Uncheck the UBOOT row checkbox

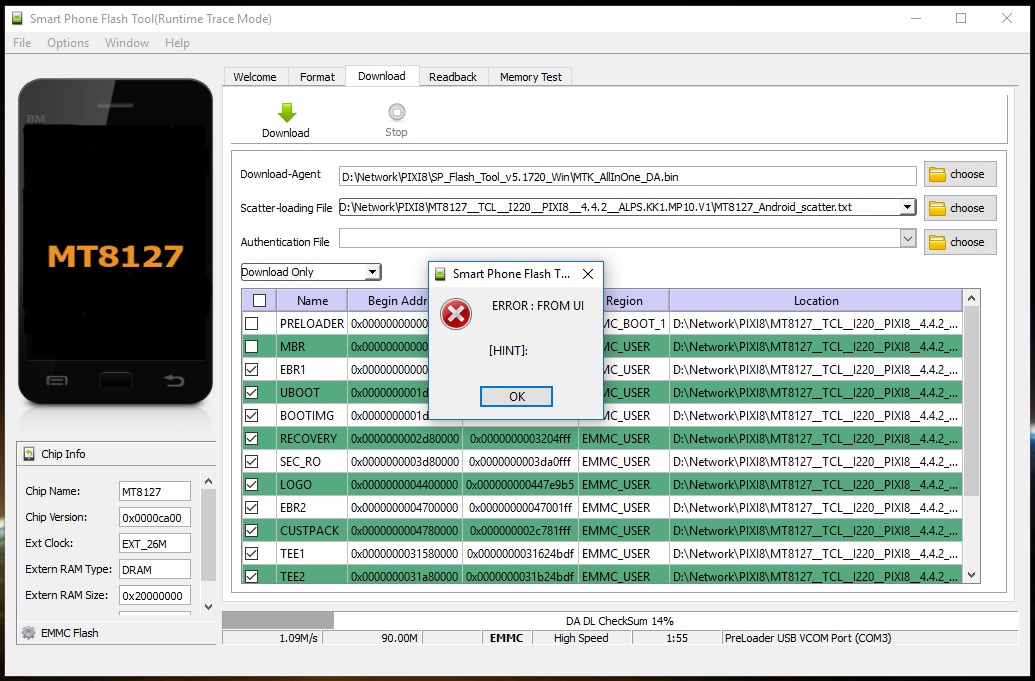pyautogui.click(x=251, y=393)
